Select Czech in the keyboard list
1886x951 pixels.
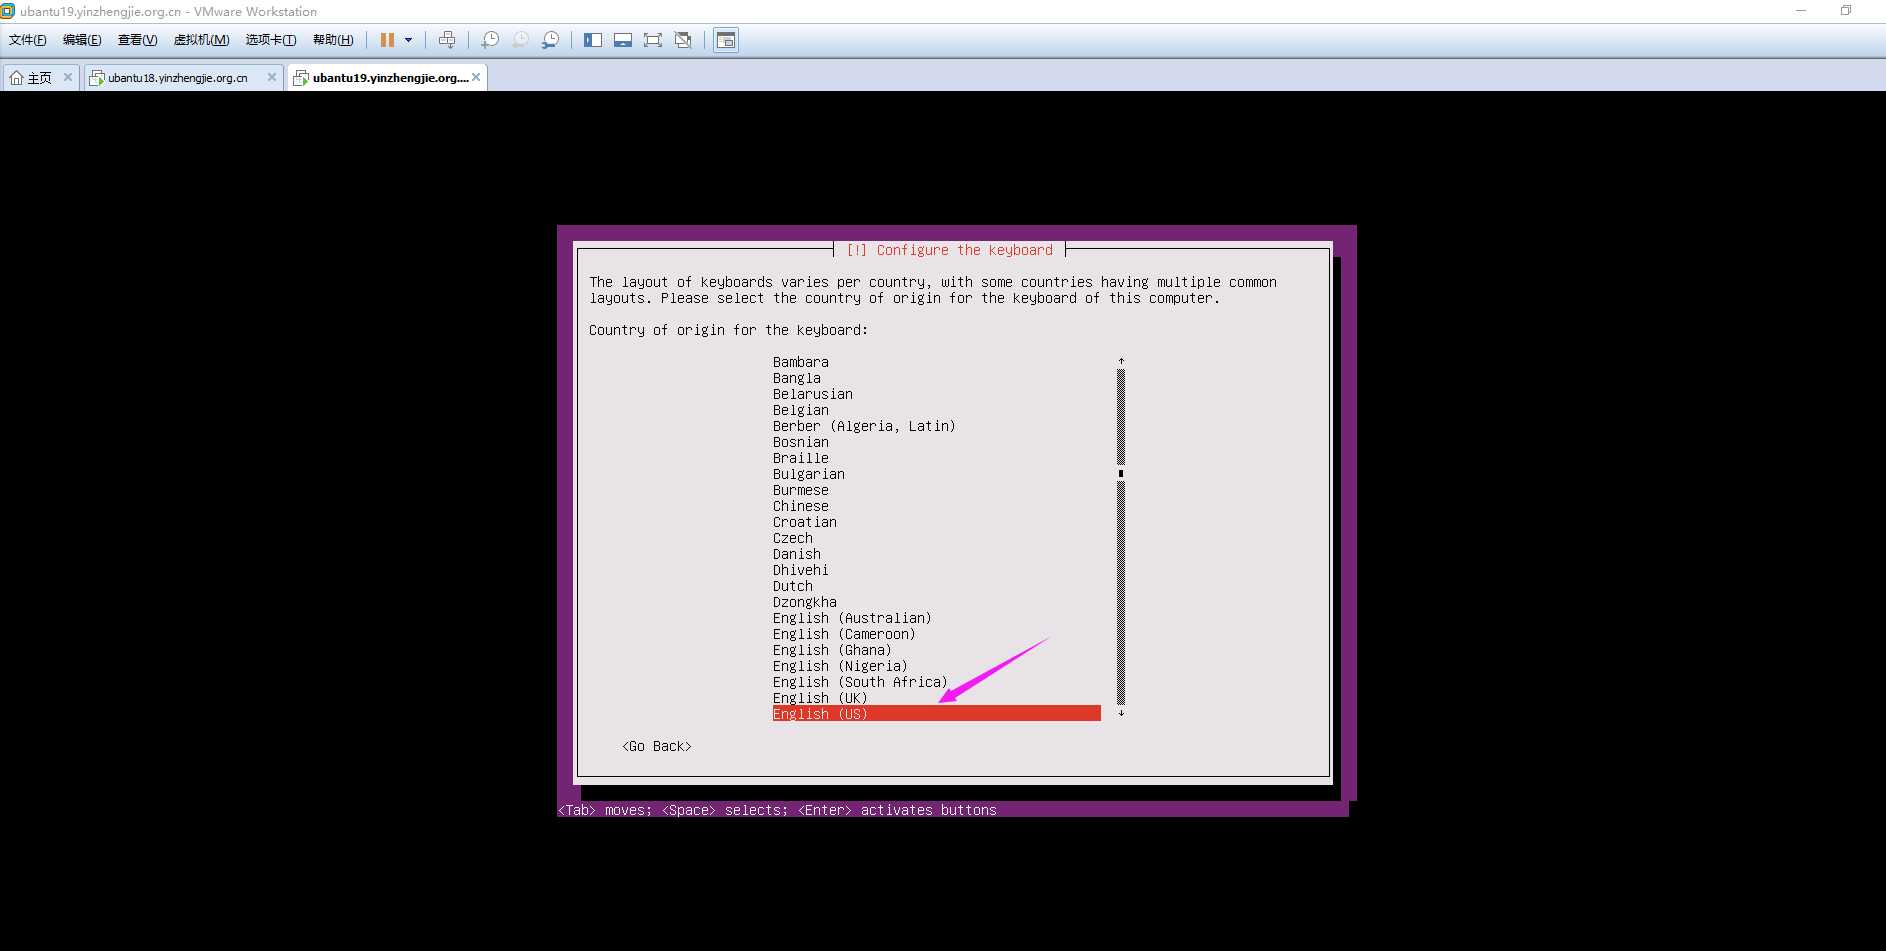coord(793,538)
